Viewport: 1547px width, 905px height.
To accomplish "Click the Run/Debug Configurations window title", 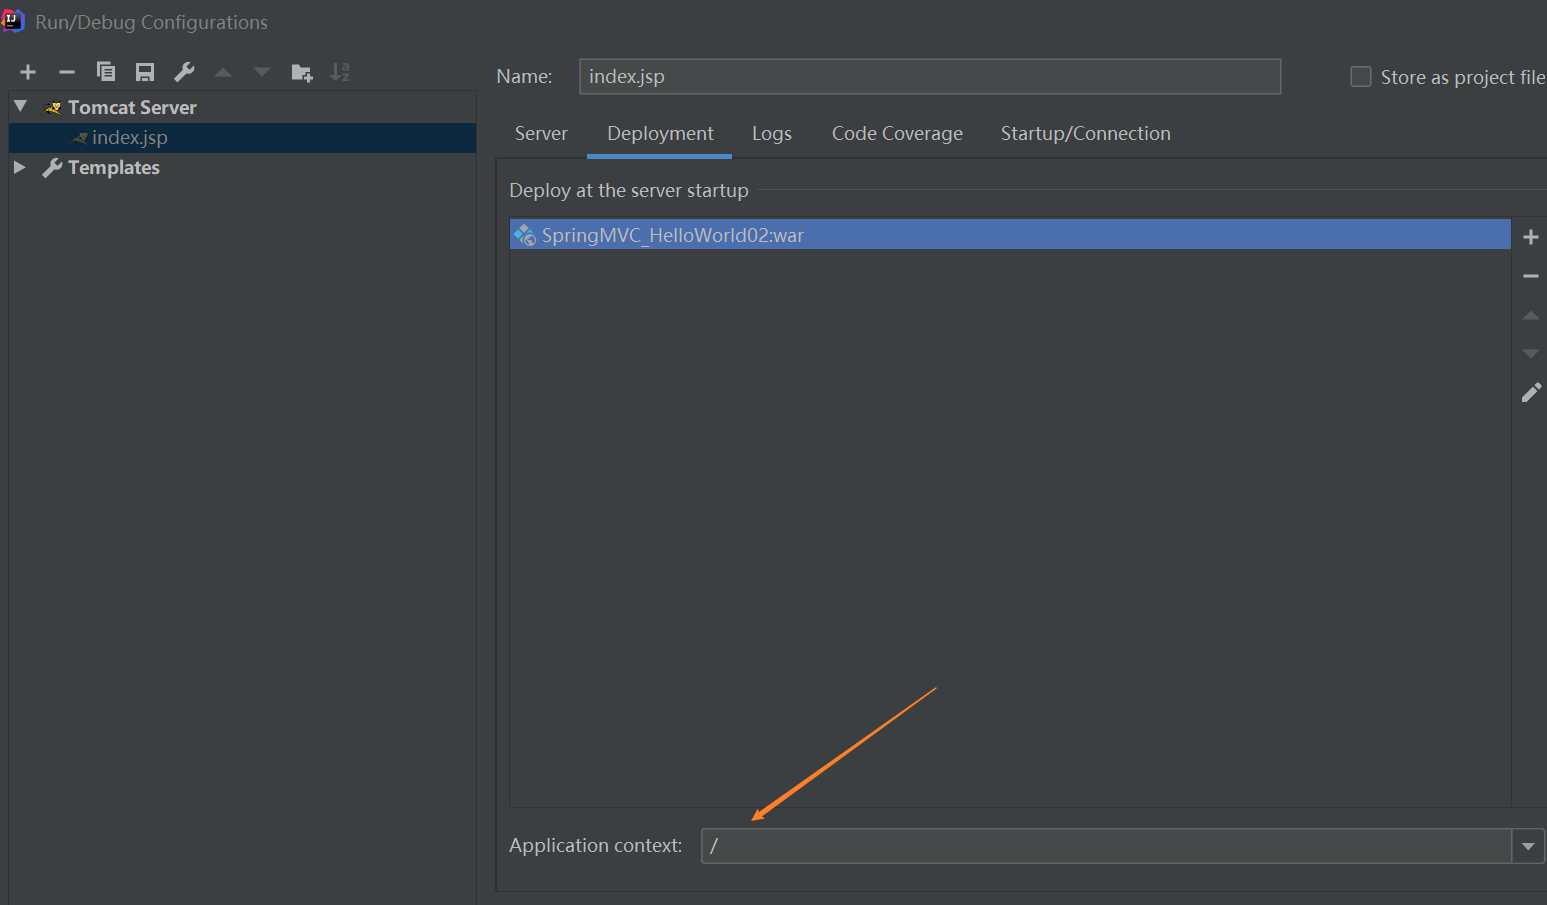I will click(152, 22).
